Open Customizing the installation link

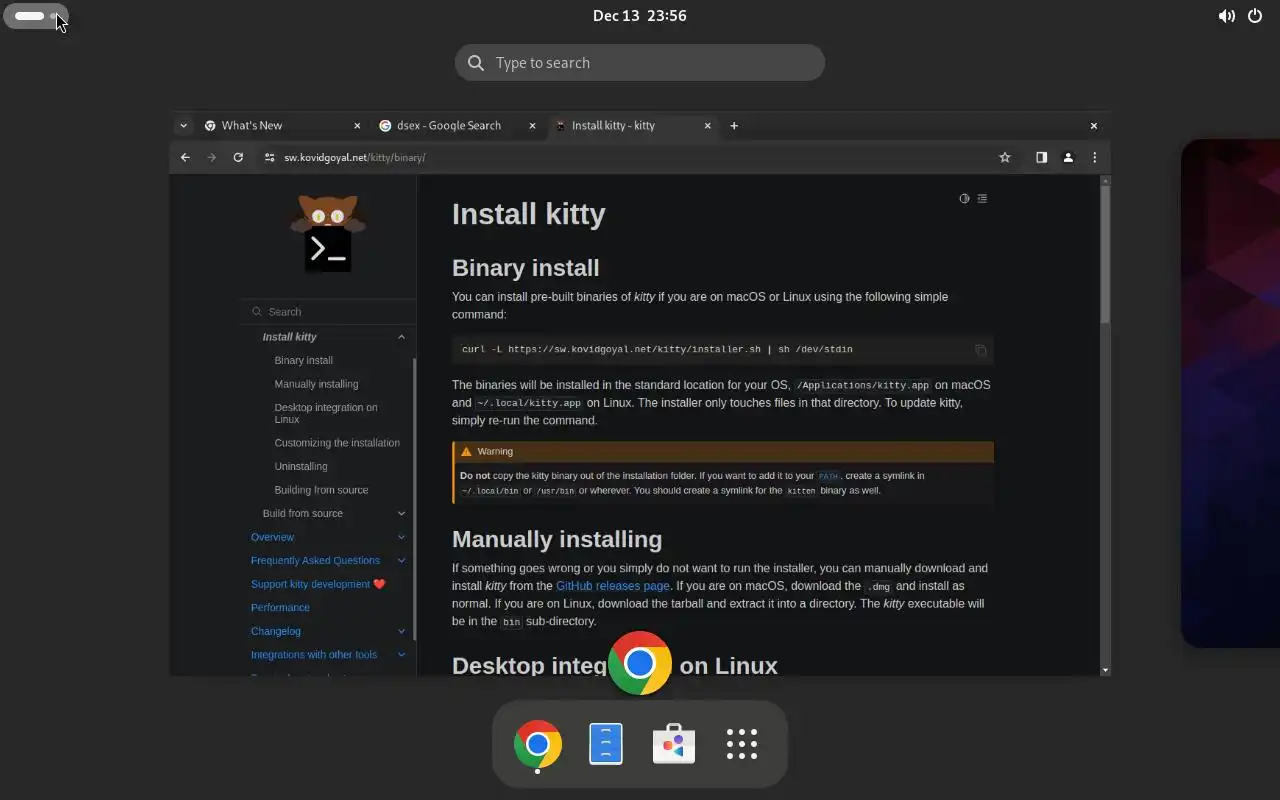337,443
